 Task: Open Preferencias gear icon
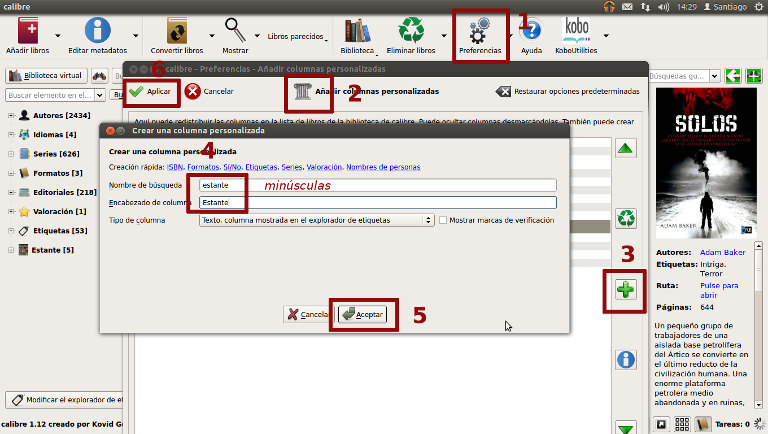point(480,30)
